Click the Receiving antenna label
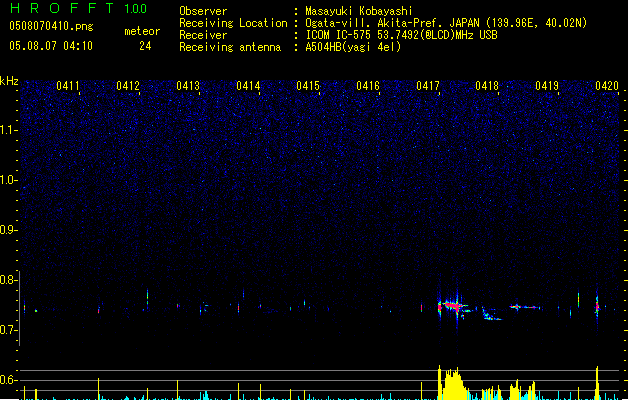This screenshot has width=629, height=400. pyautogui.click(x=230, y=47)
